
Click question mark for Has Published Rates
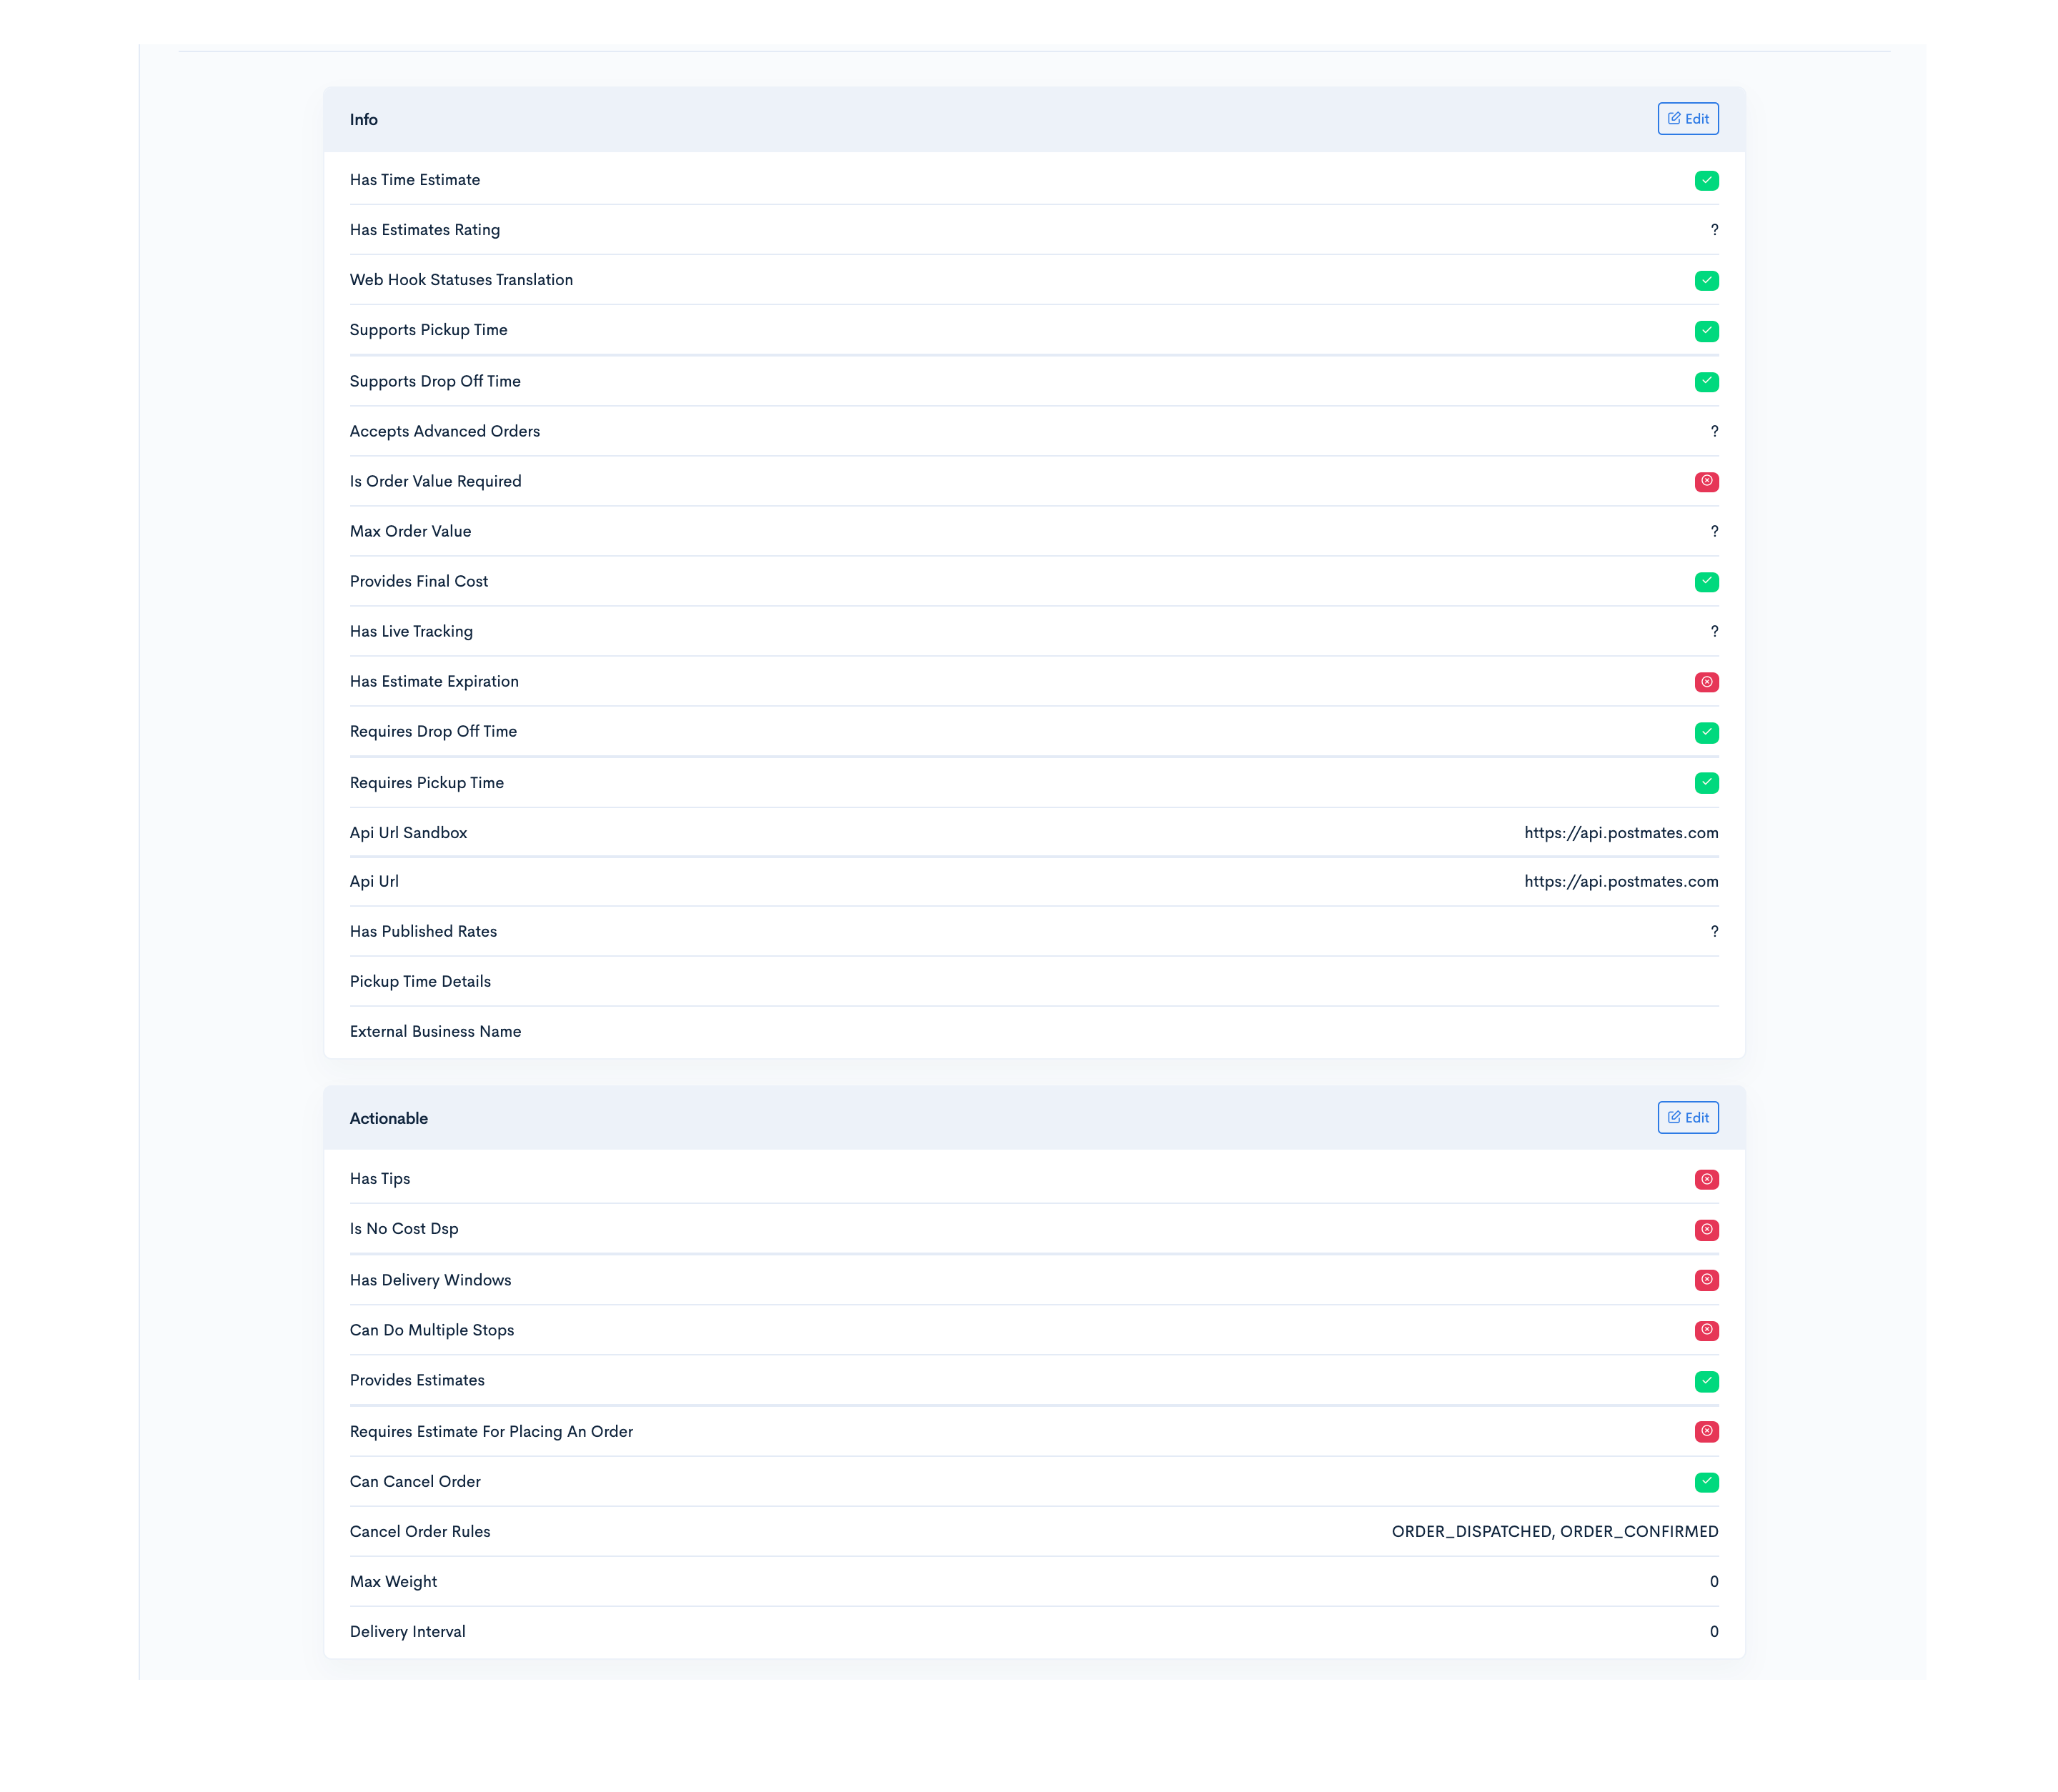coord(1714,932)
